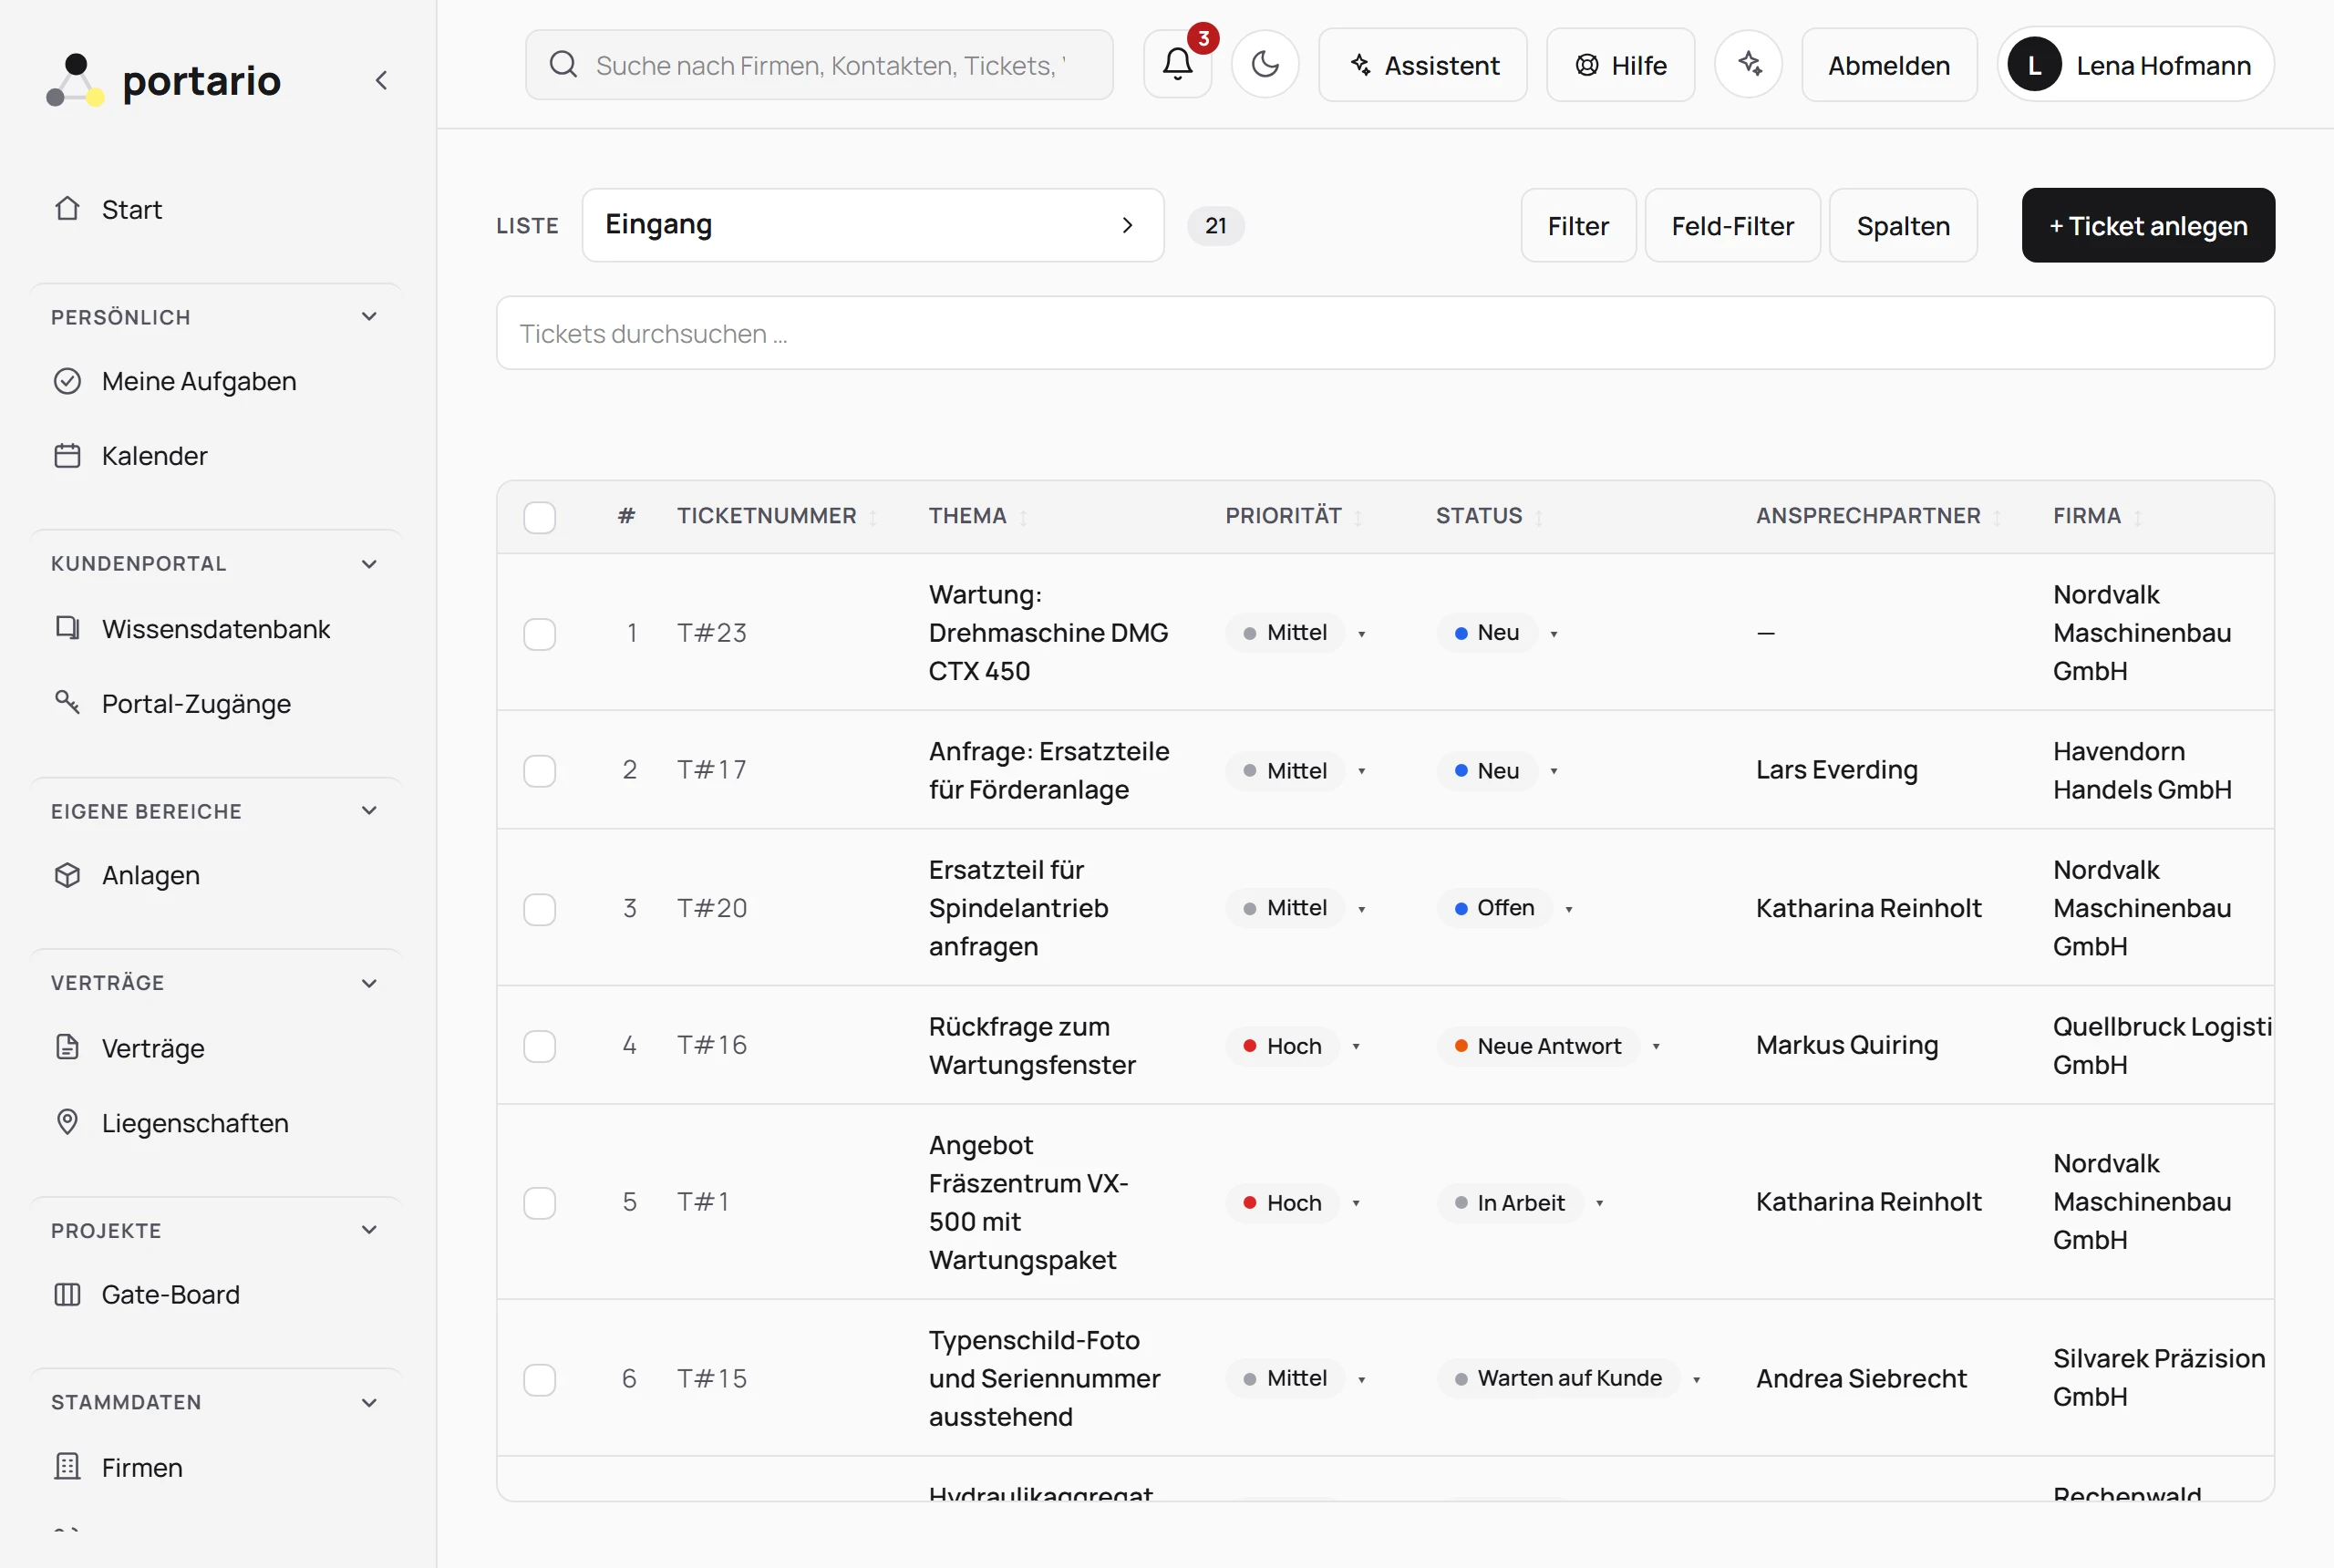Open Meine Aufgaben
Image resolution: width=2334 pixels, height=1568 pixels.
(215, 381)
